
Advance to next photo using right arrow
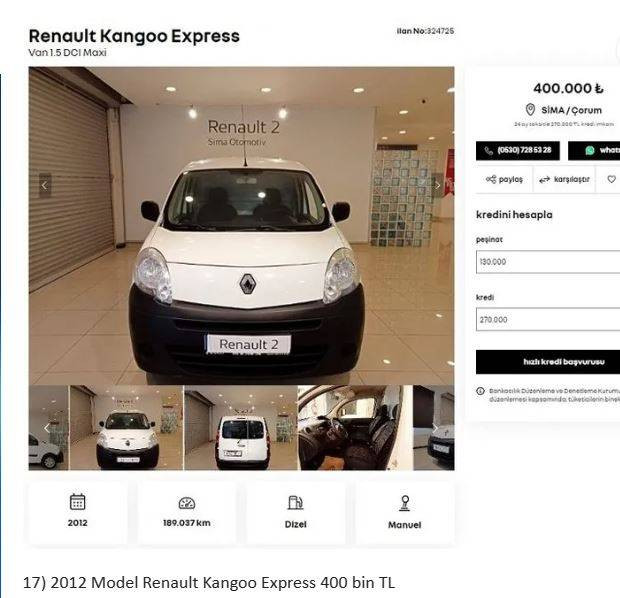point(437,185)
